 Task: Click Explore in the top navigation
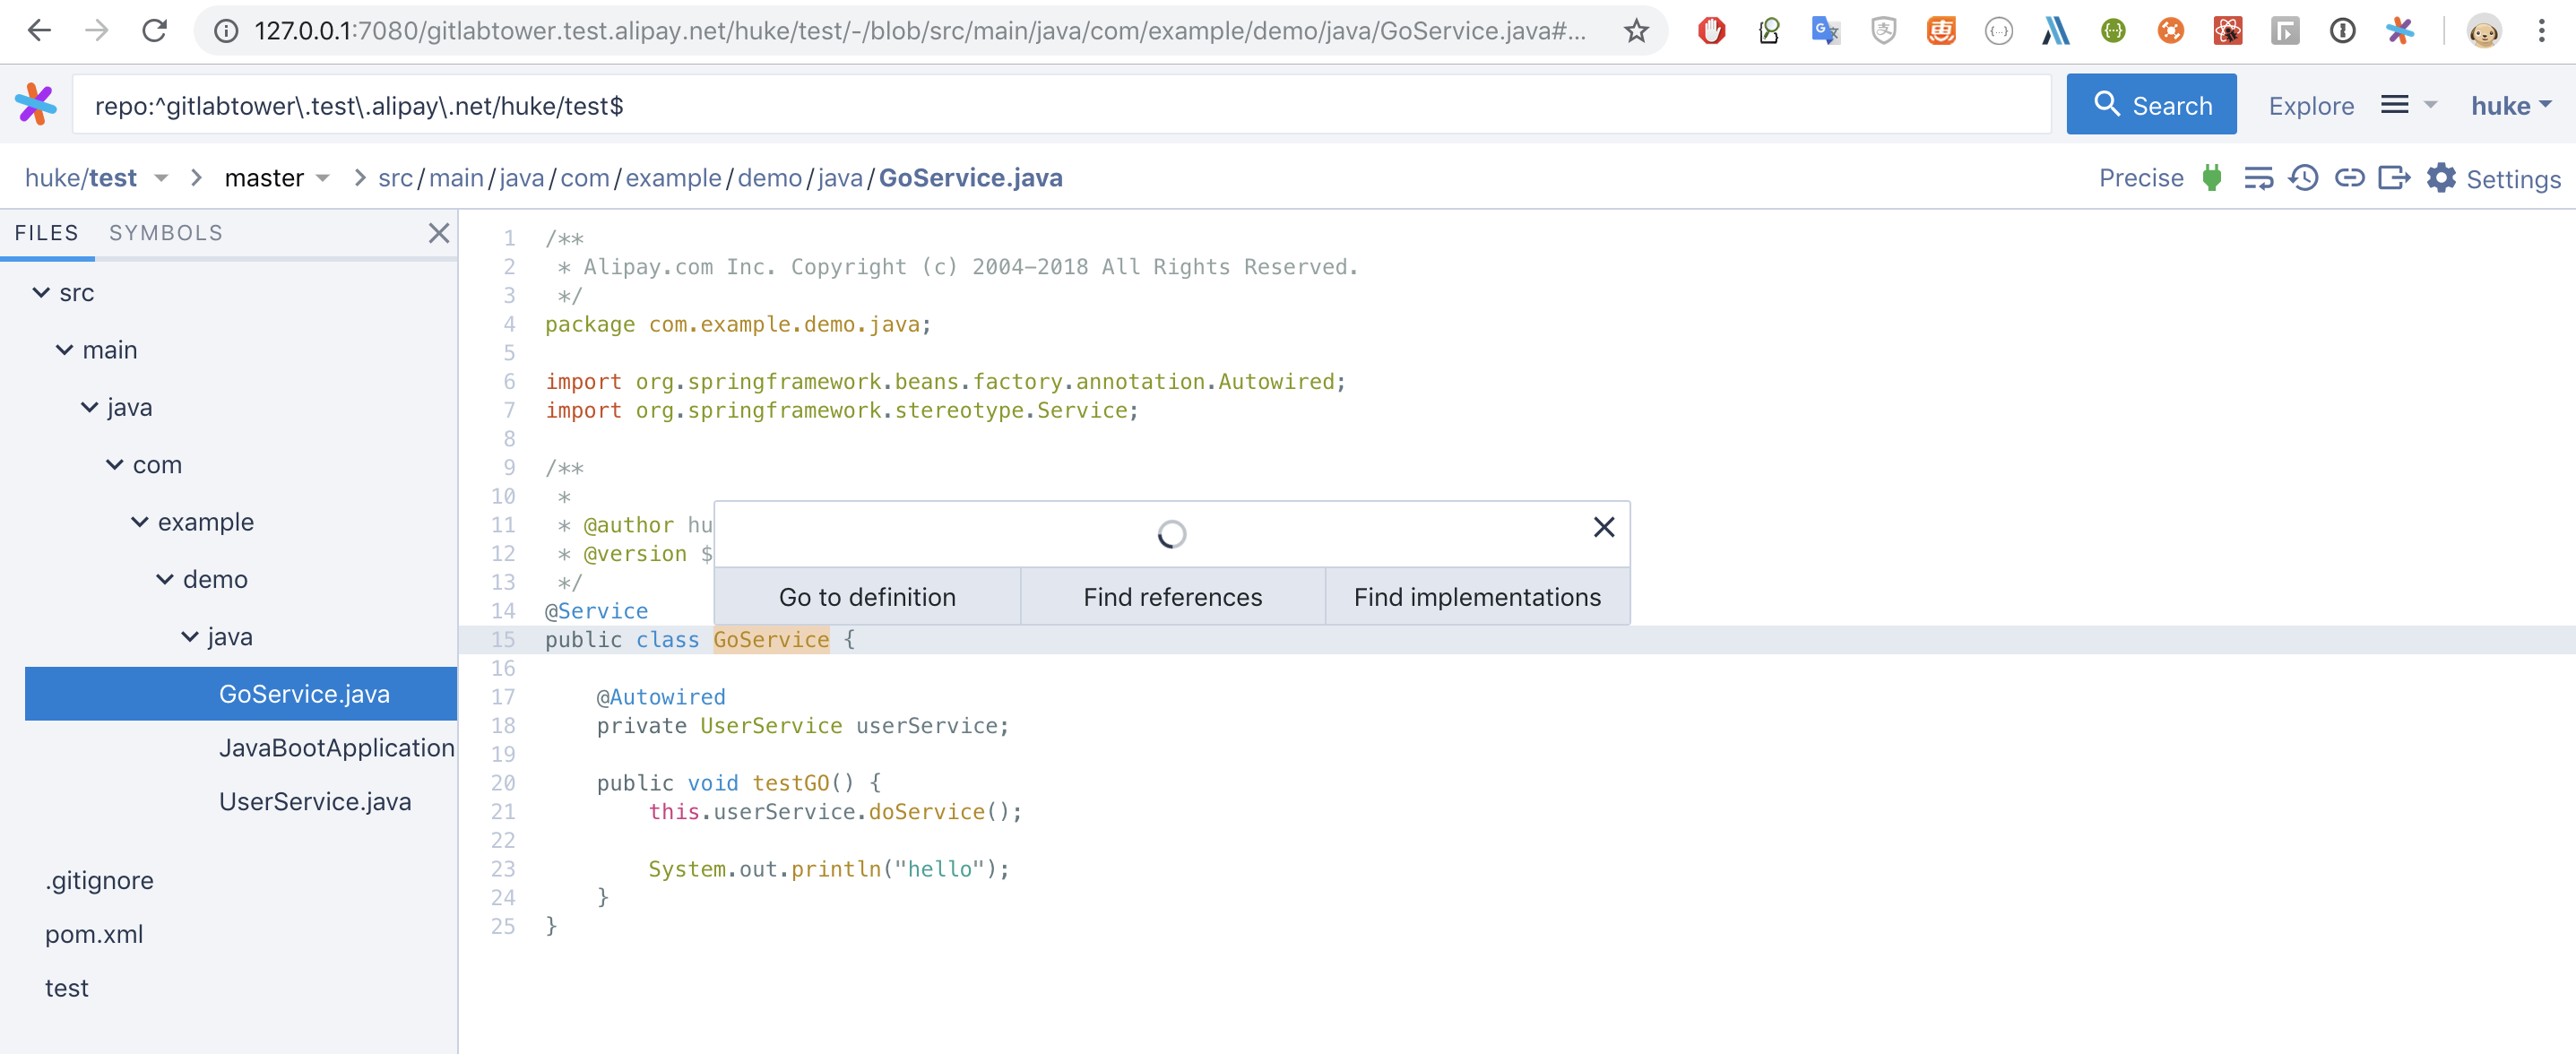2311,105
